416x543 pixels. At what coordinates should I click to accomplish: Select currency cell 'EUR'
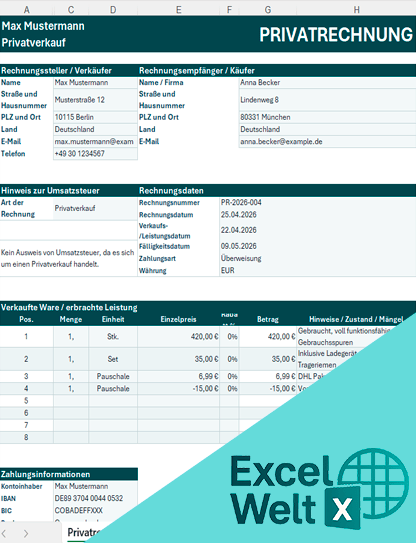point(318,270)
